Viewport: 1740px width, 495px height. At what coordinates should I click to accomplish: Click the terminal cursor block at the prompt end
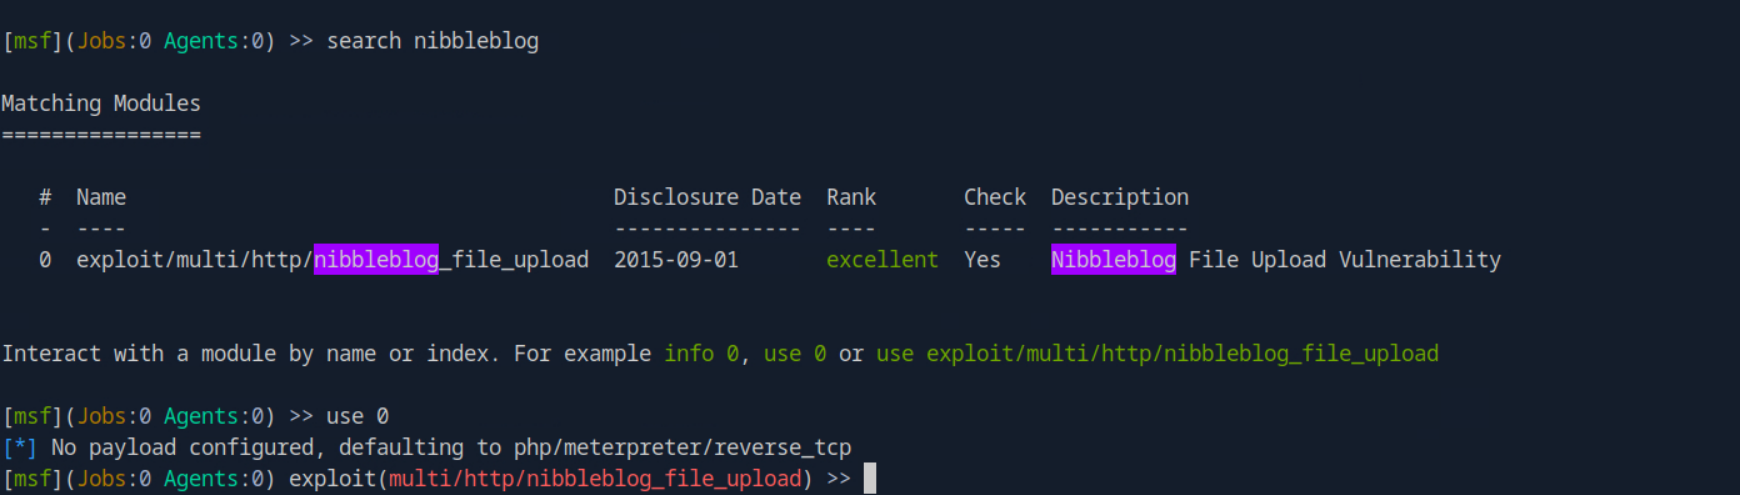point(870,479)
